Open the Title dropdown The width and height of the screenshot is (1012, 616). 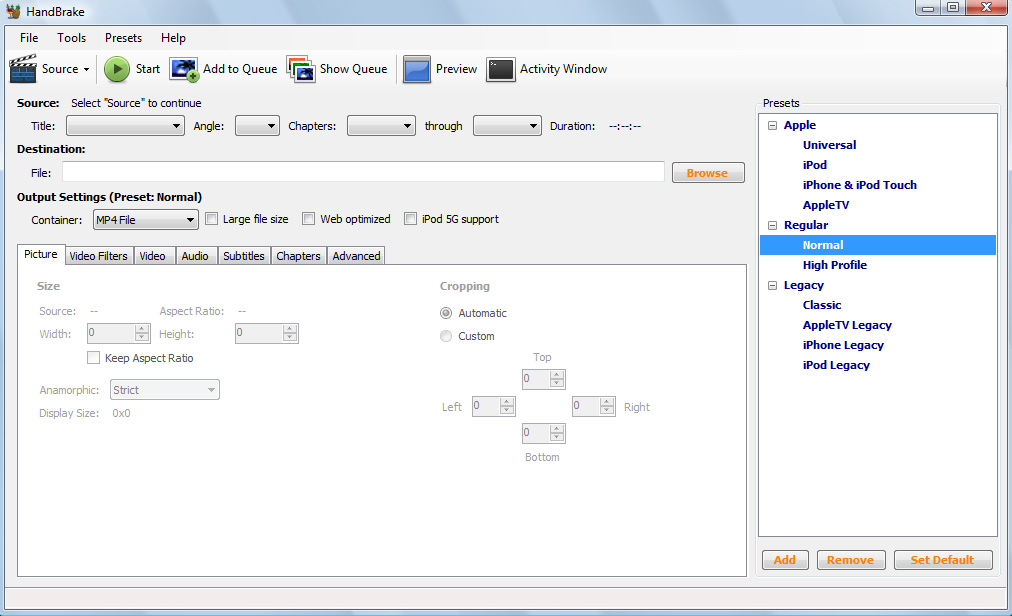click(125, 126)
